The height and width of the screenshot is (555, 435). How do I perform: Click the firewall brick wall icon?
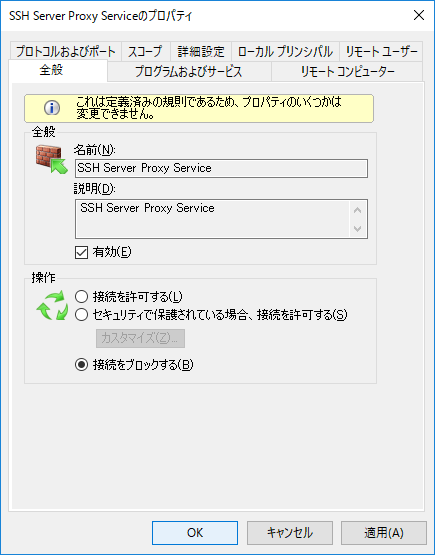[52, 160]
